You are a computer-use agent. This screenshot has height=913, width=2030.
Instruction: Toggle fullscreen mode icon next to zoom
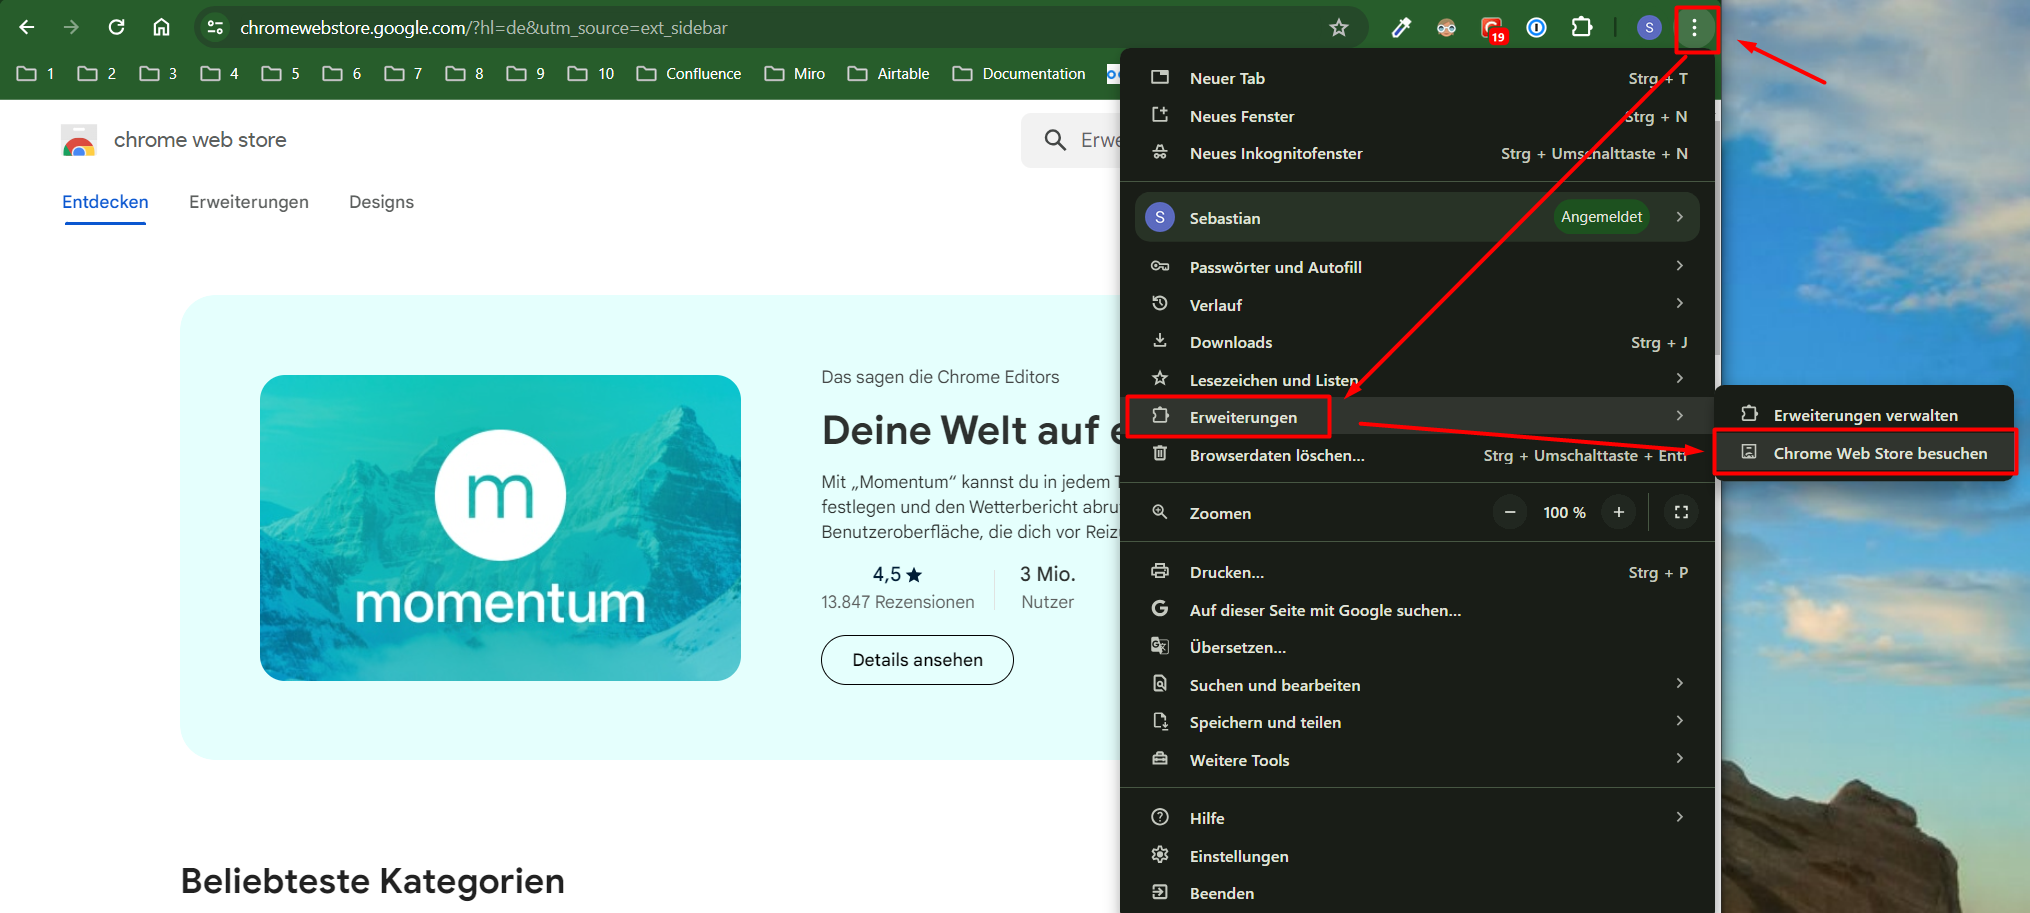(x=1681, y=512)
